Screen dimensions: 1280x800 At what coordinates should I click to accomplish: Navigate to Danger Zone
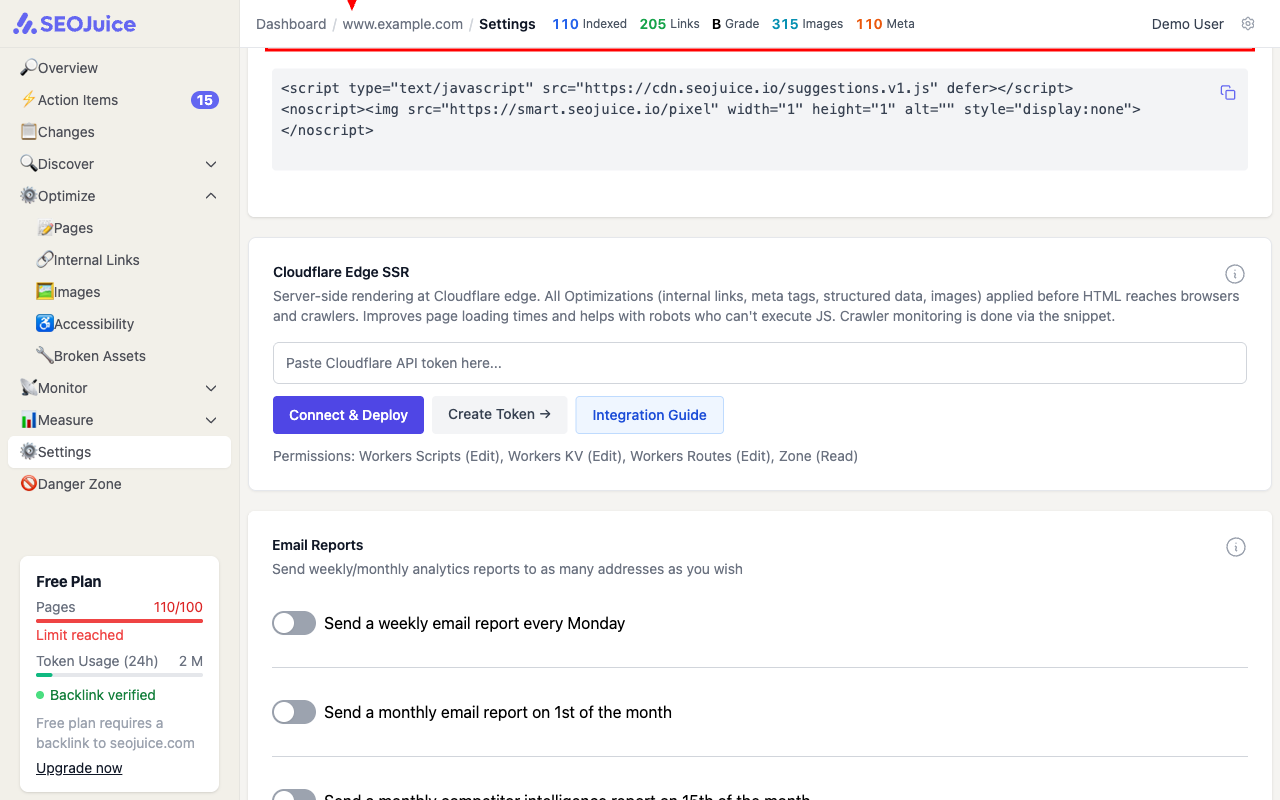tap(119, 484)
